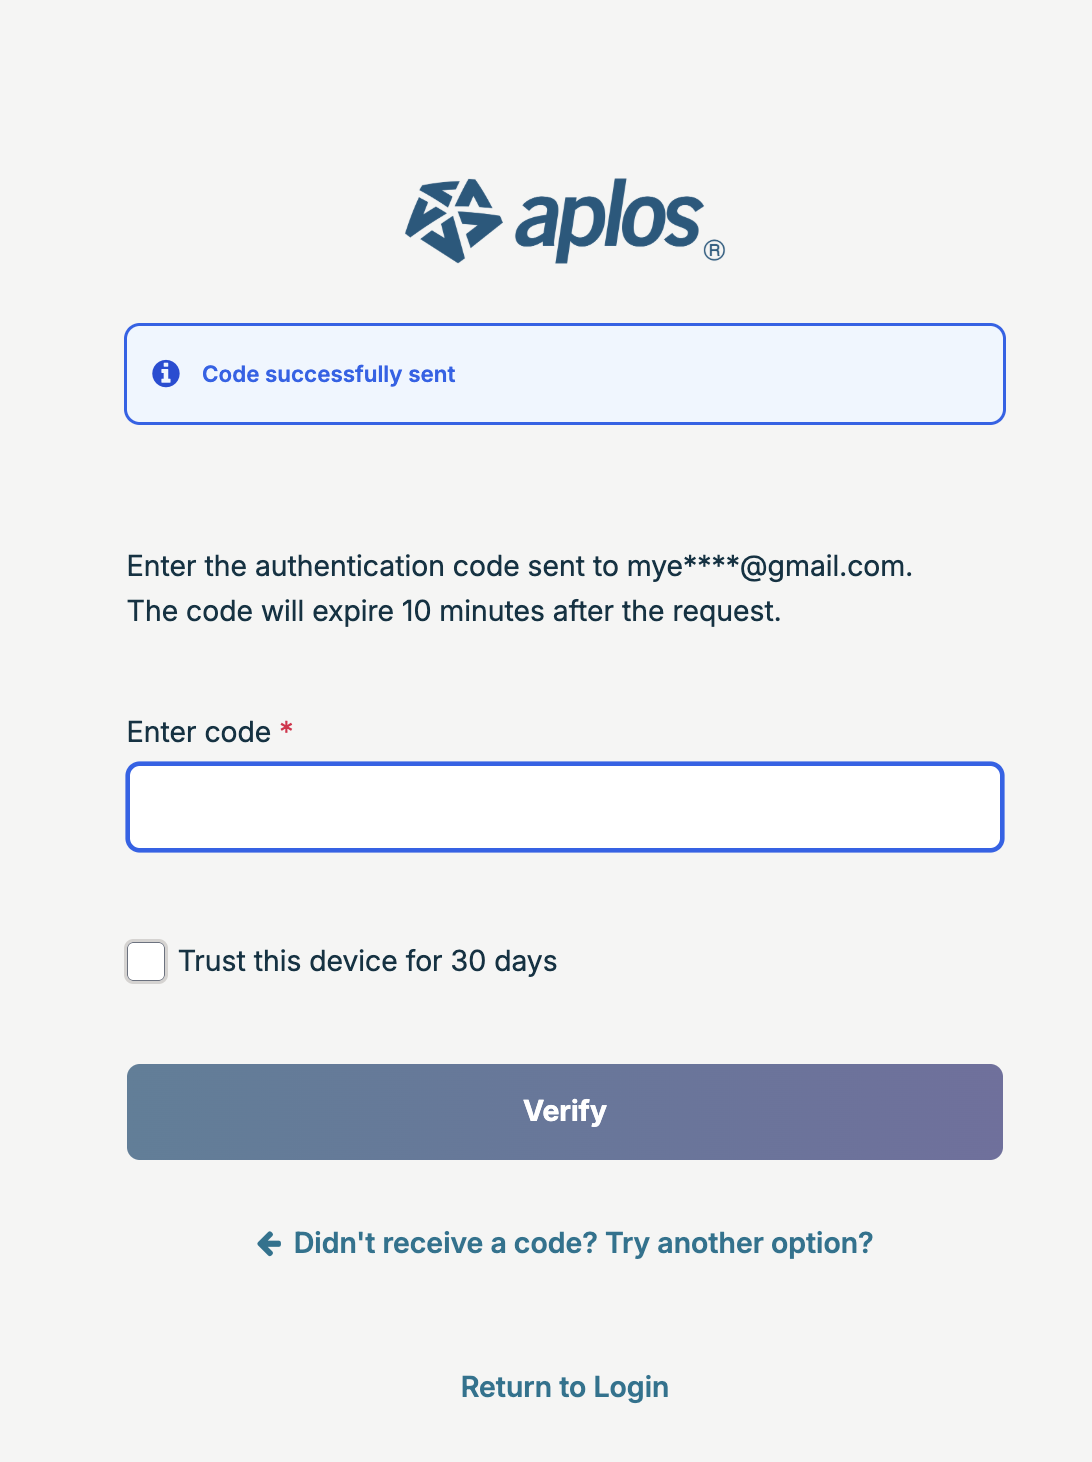Click the 'Trust this device for 30 days' label
The height and width of the screenshot is (1462, 1092).
(x=367, y=961)
